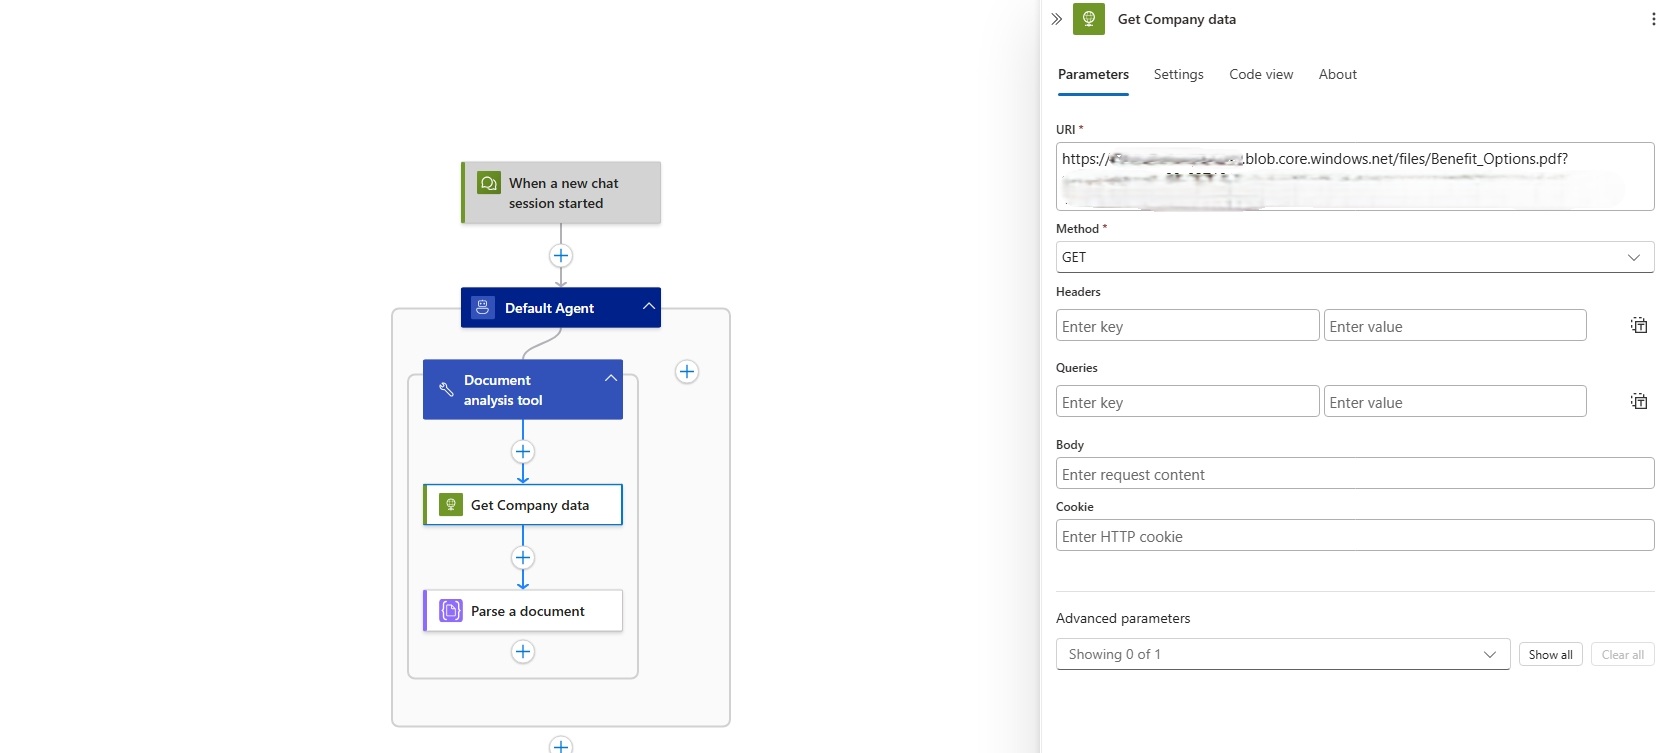Click the Document analysis tool label
This screenshot has height=753, width=1666.
(x=503, y=390)
